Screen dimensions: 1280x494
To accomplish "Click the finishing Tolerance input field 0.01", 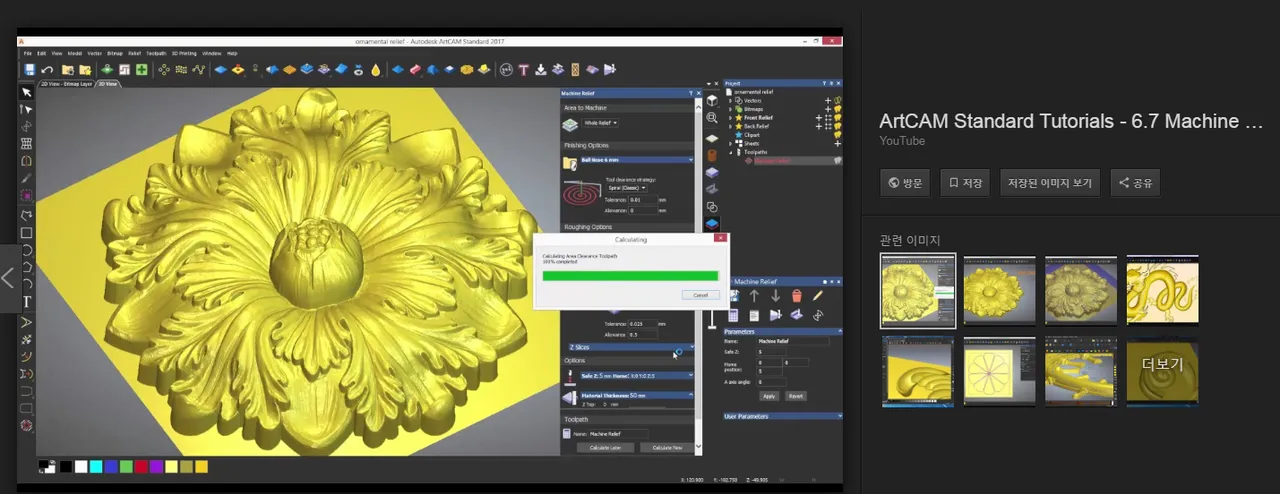I will tap(643, 200).
